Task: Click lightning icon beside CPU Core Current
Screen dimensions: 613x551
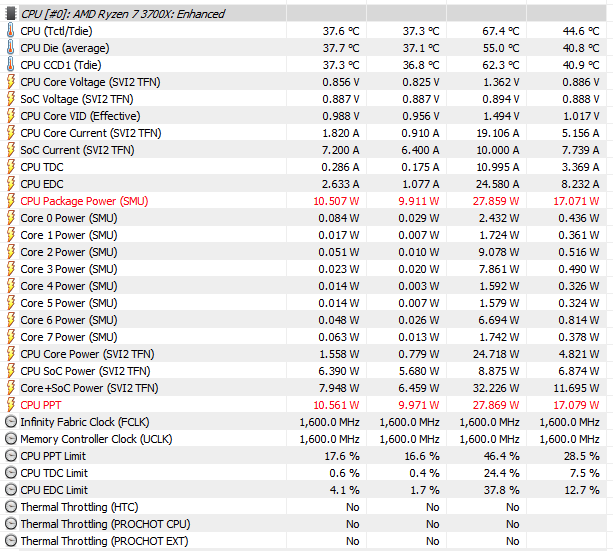Action: (11, 133)
